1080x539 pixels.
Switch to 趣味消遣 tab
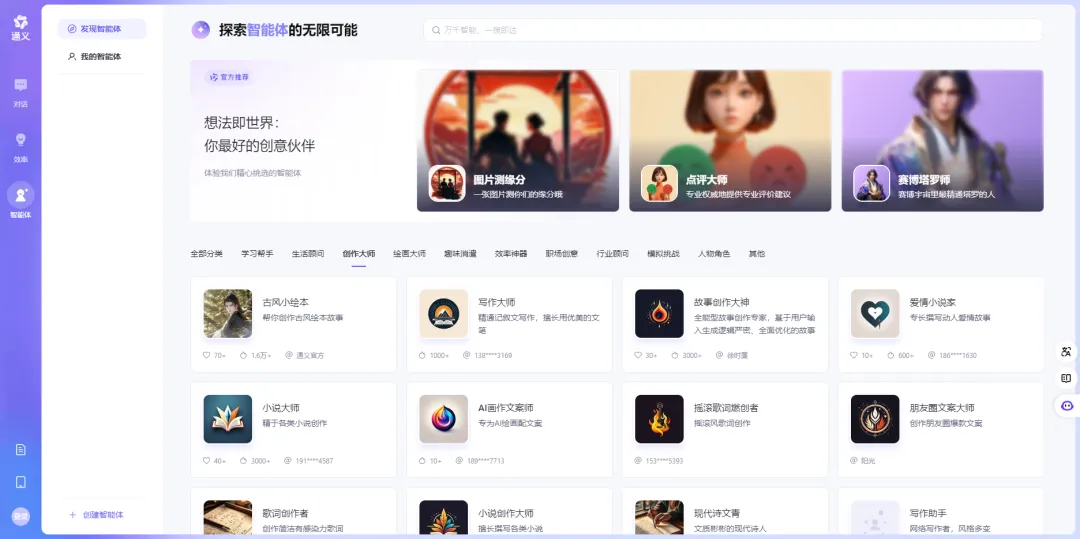[x=460, y=254]
